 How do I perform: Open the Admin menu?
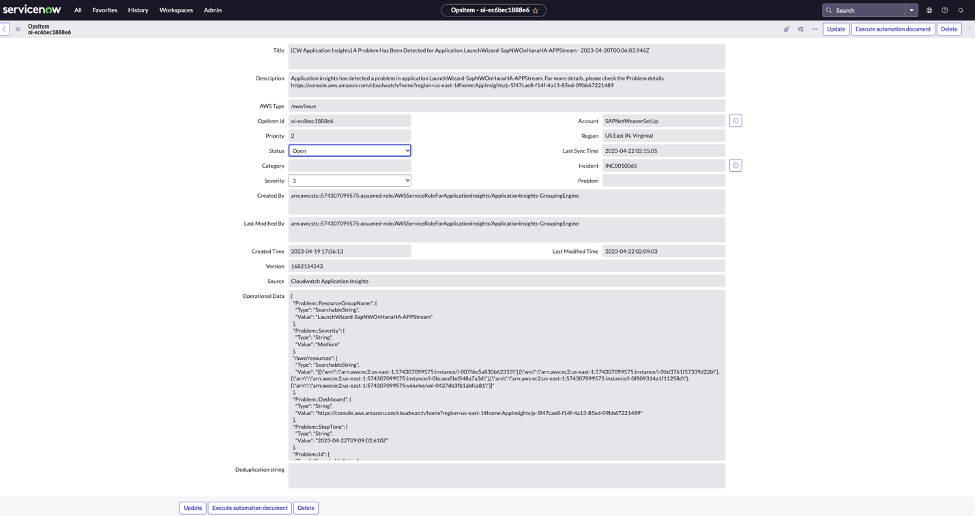pos(212,11)
